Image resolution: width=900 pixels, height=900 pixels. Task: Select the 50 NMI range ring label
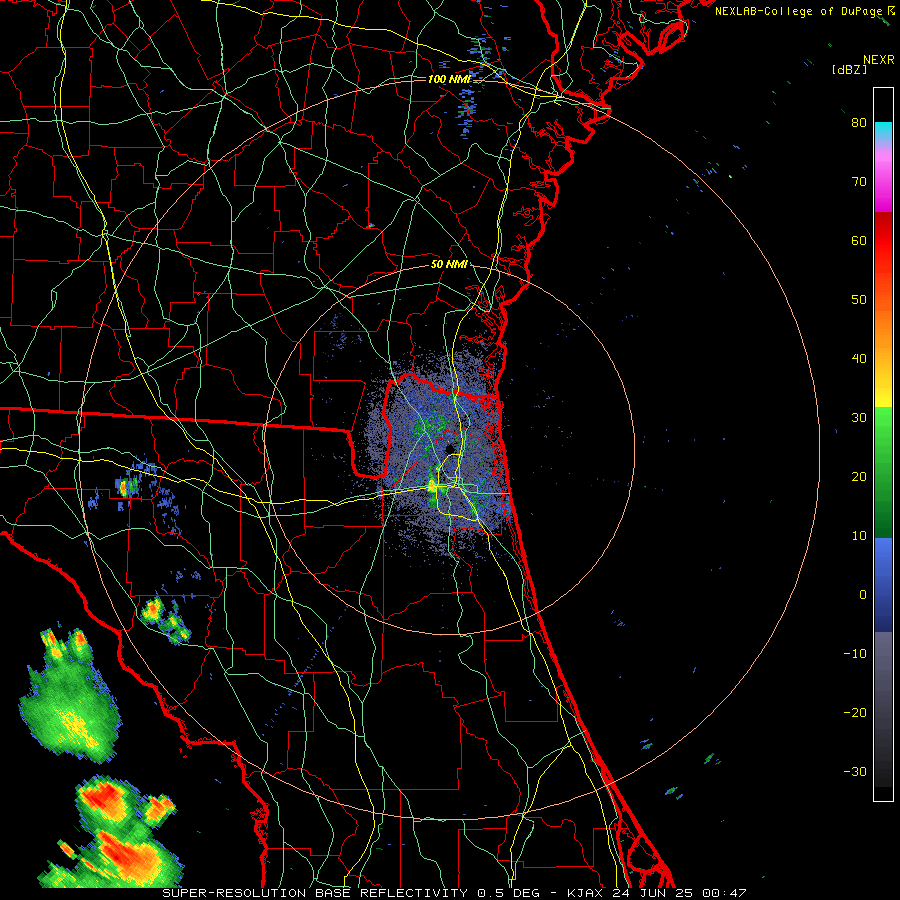(x=449, y=264)
